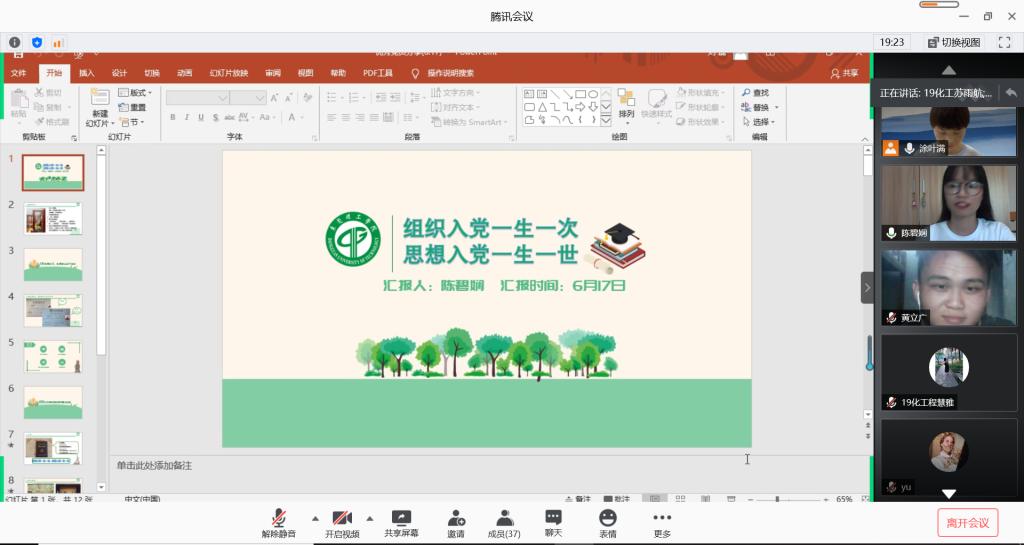Viewport: 1024px width, 545px height.
Task: Open the chat panel icon
Action: pos(553,518)
